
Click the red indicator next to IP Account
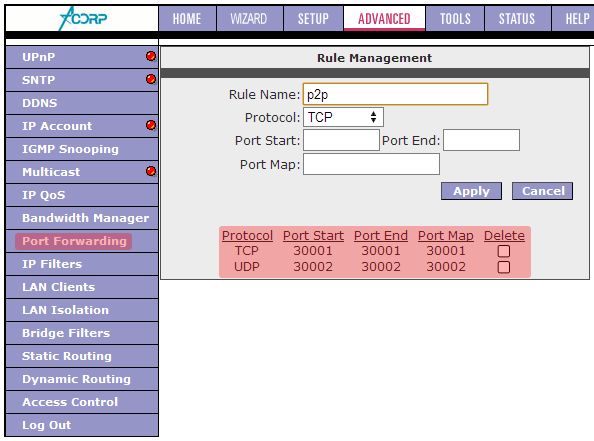151,125
